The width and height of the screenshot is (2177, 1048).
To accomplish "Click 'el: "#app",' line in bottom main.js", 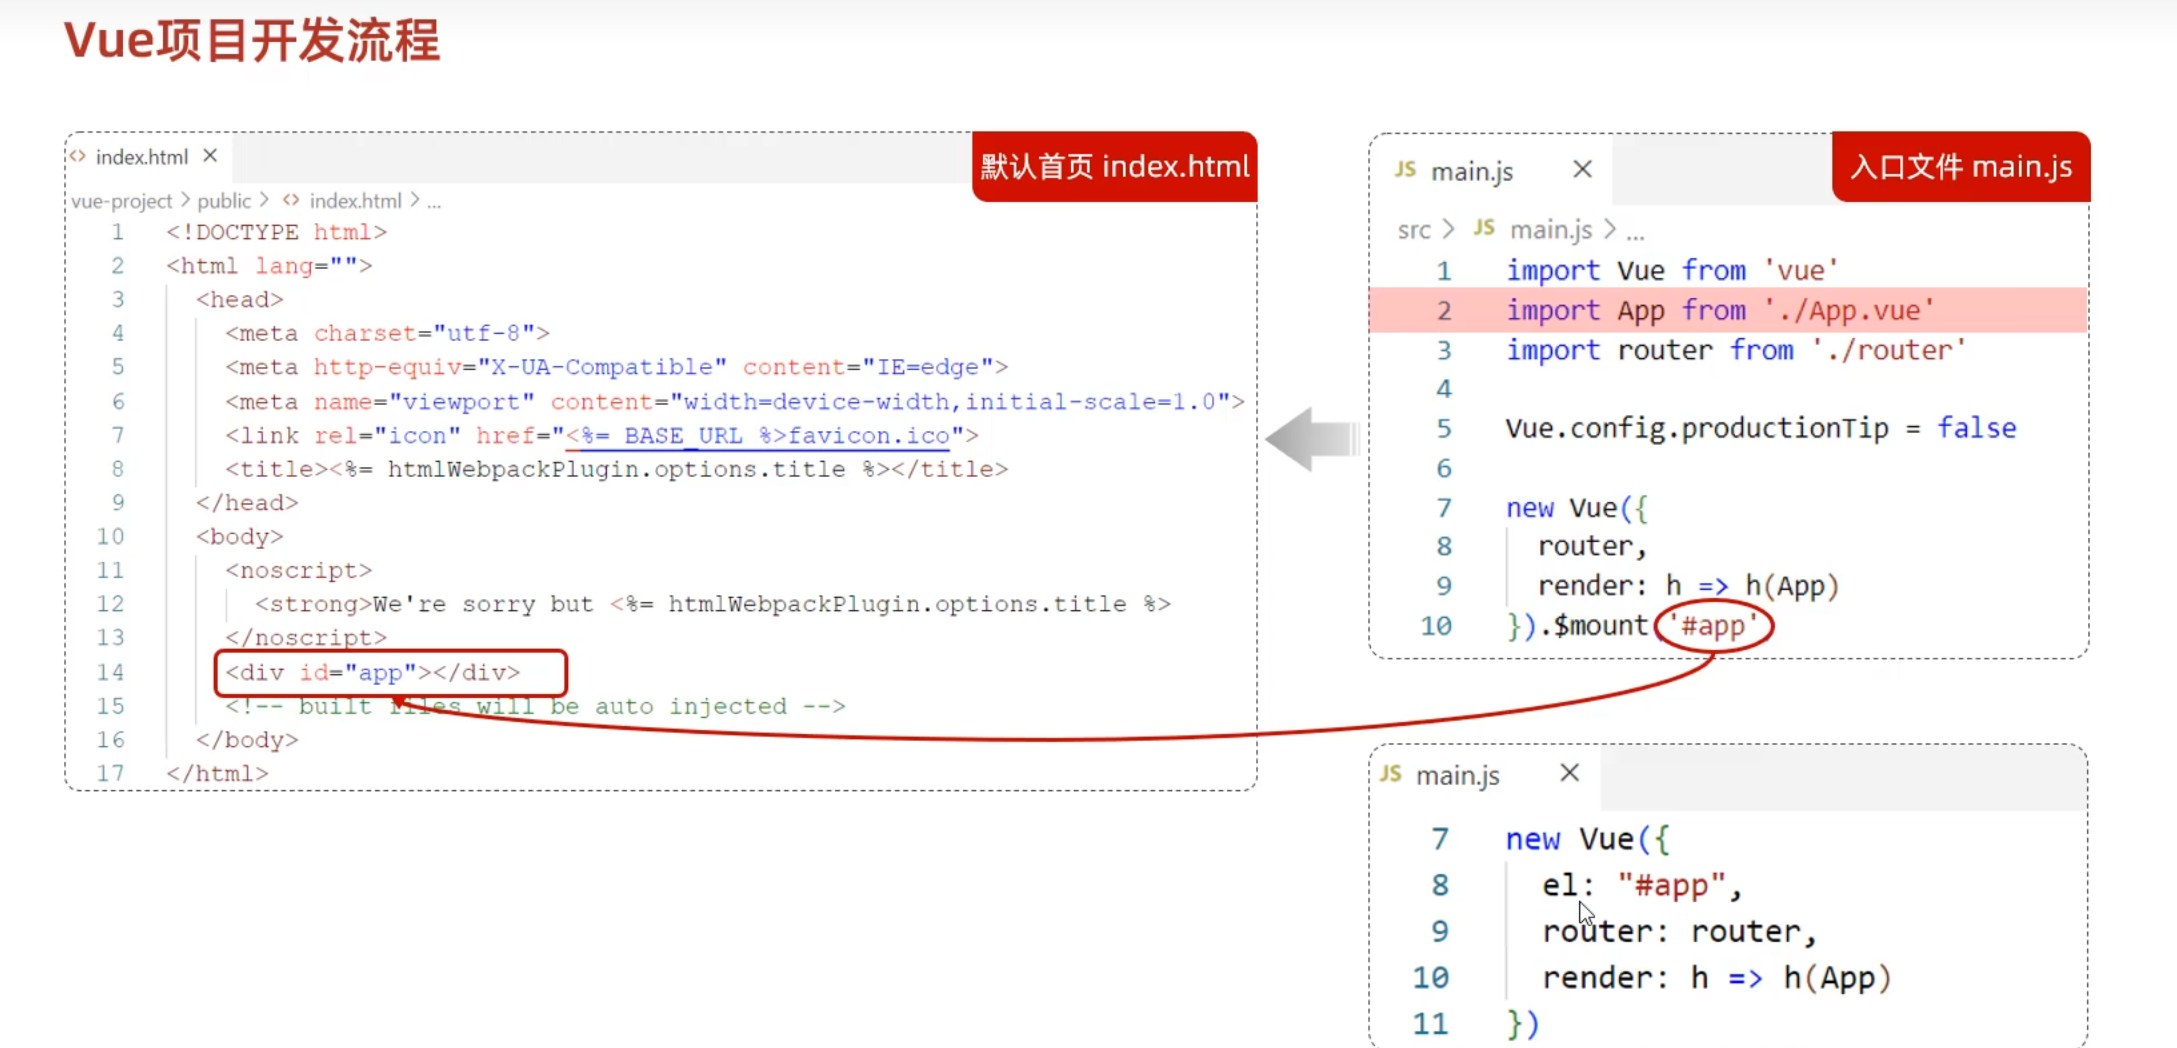I will (1642, 885).
